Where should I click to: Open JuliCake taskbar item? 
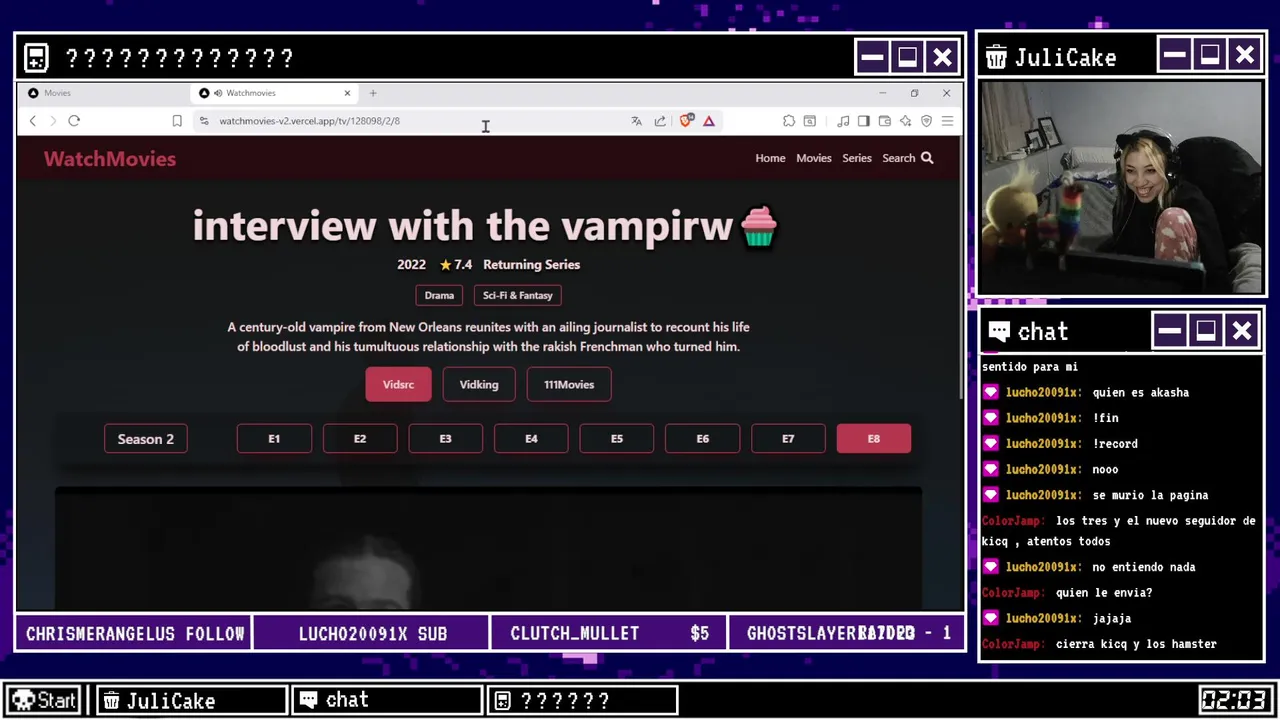(x=192, y=700)
